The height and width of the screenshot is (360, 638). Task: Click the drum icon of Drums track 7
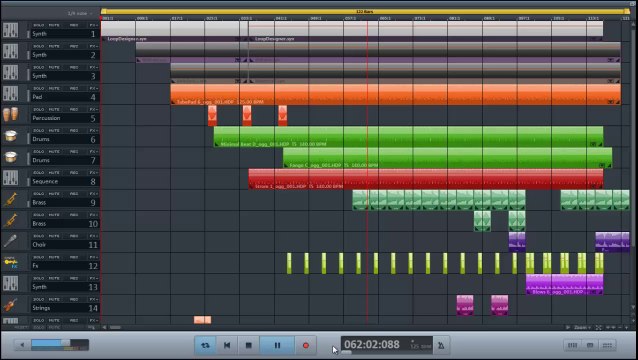coord(11,157)
